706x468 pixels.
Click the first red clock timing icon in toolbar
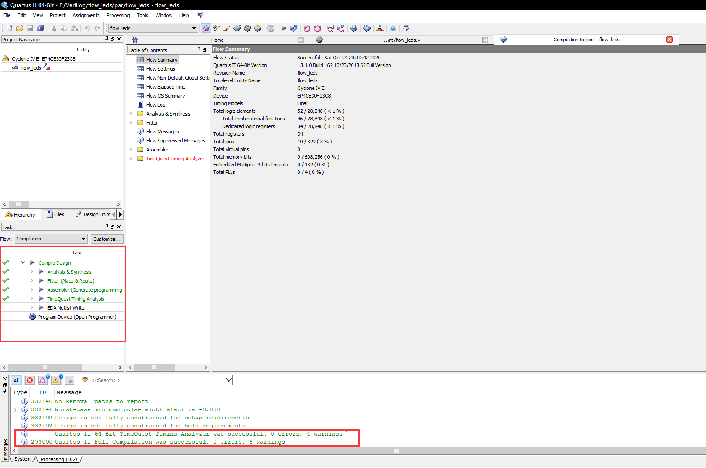point(307,28)
